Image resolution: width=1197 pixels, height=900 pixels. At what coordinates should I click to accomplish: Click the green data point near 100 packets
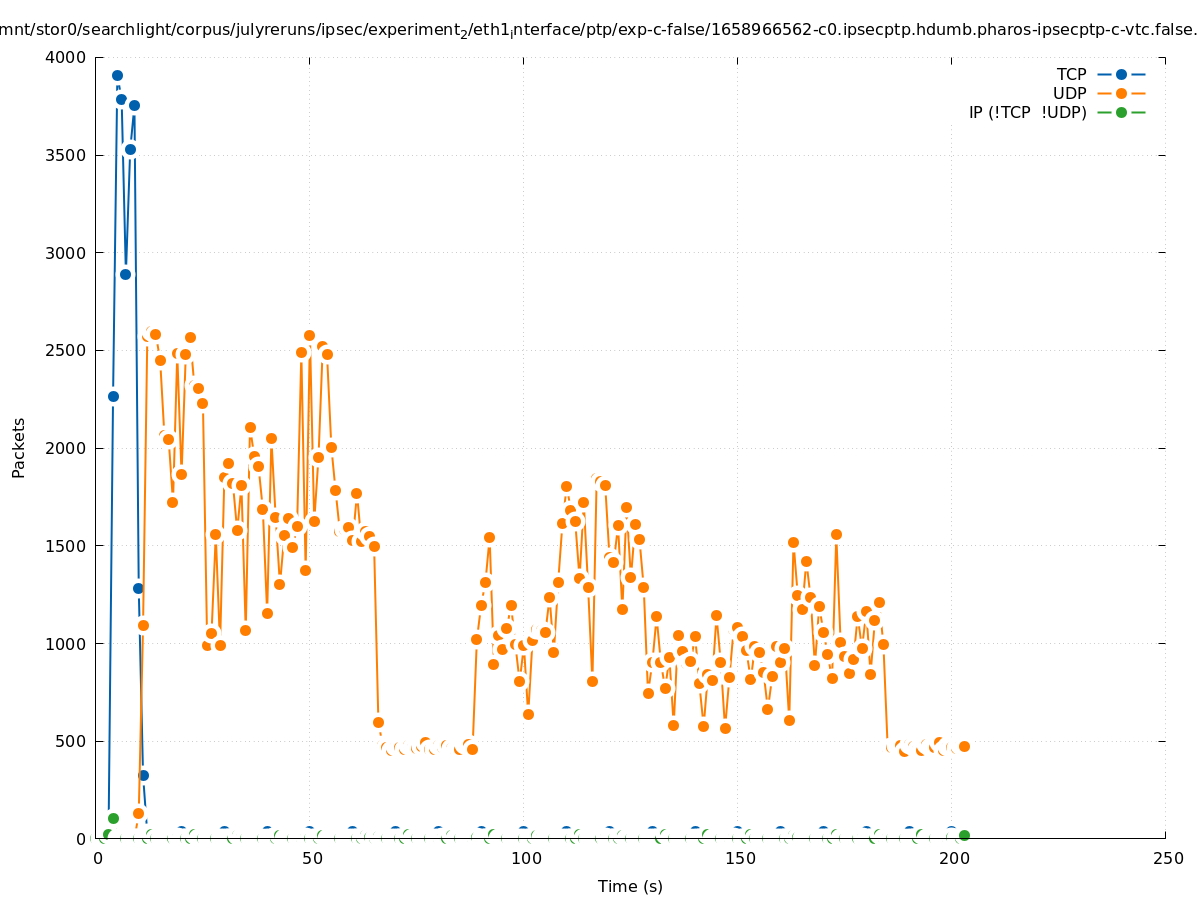[113, 818]
